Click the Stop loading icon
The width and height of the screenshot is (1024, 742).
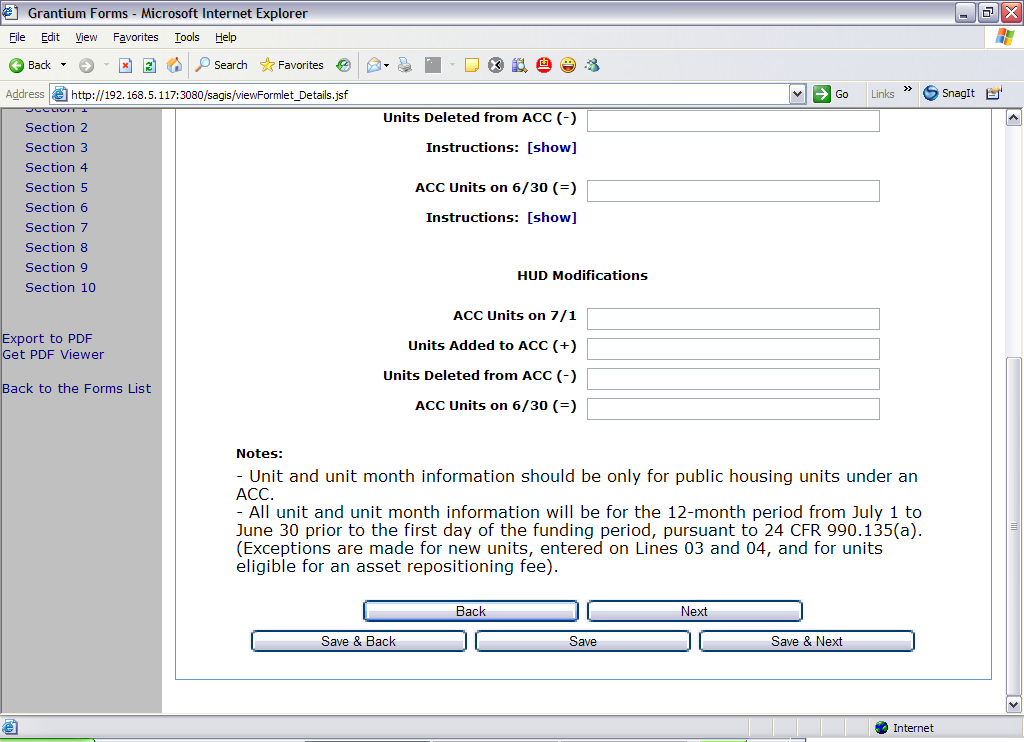(x=125, y=65)
